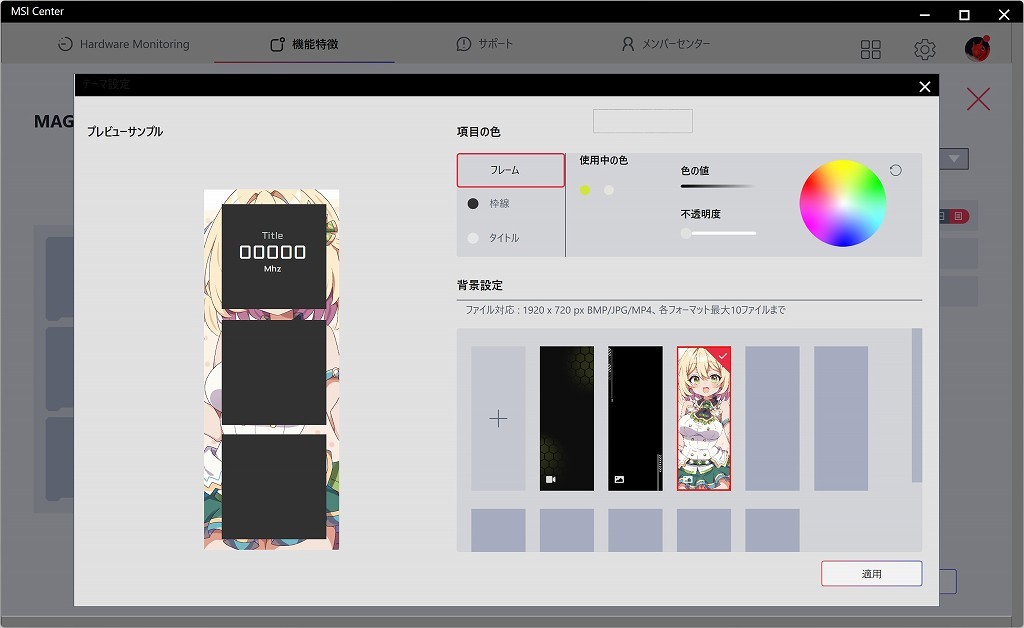Reset color with the circular arrow icon
Screen dimensions: 1024x628
895,170
